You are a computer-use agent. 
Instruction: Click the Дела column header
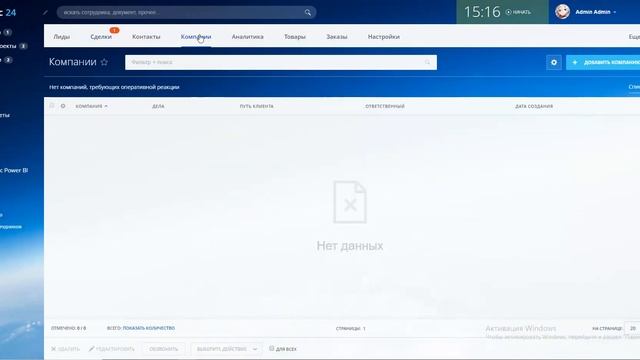(158, 106)
